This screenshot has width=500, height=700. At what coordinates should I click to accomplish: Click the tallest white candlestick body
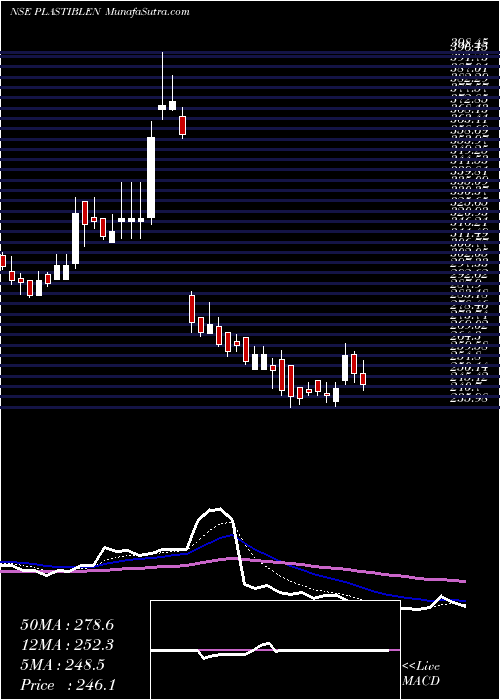pyautogui.click(x=151, y=178)
